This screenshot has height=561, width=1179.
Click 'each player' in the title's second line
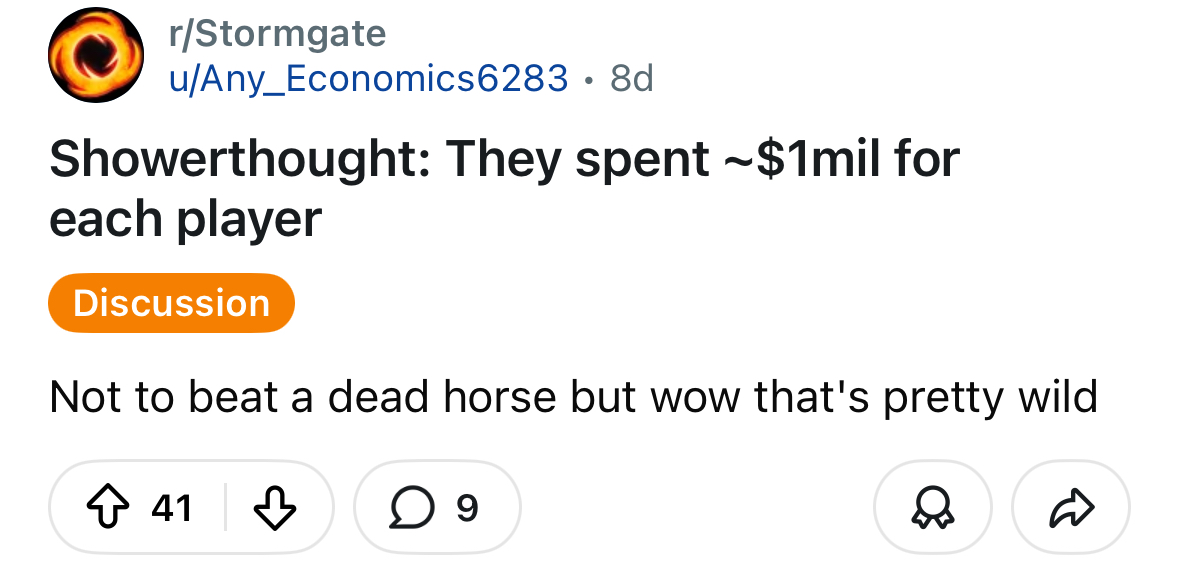pos(185,219)
